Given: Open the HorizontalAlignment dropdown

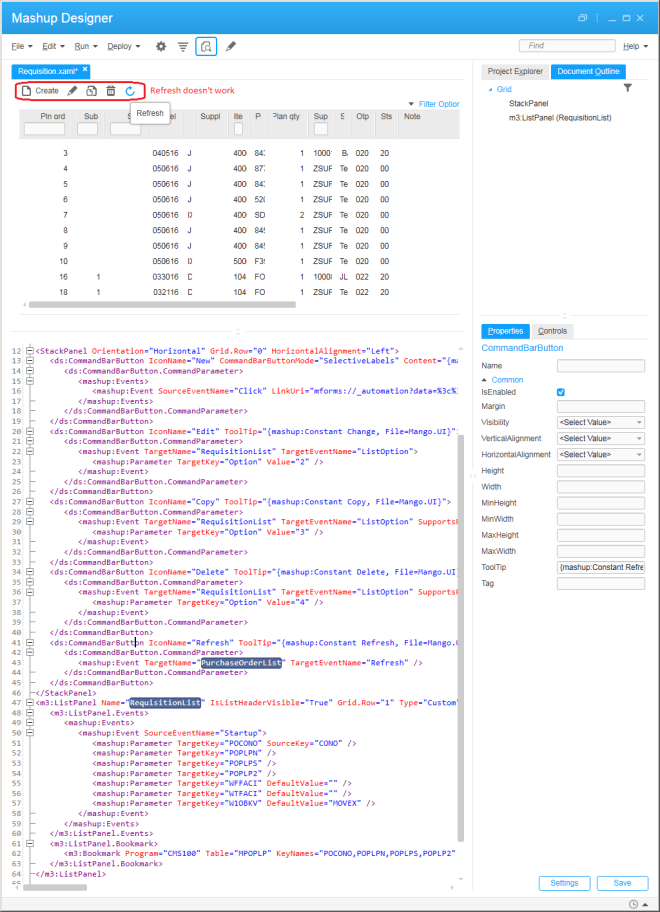Looking at the screenshot, I should tap(600, 454).
